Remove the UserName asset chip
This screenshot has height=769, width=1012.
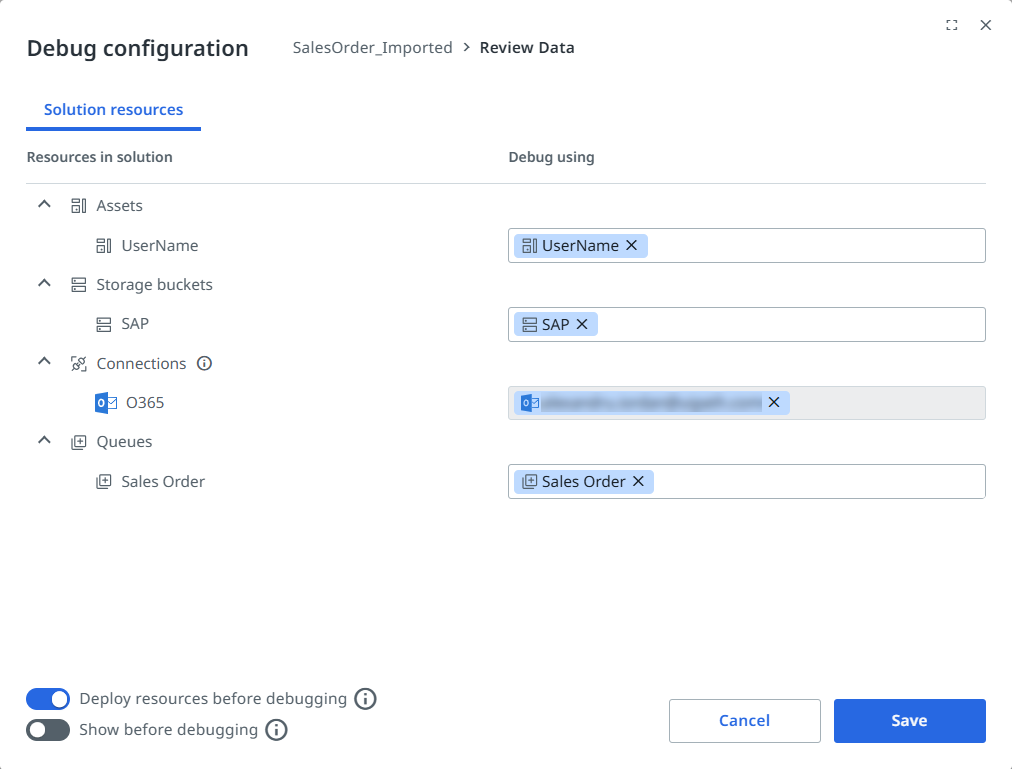click(631, 246)
